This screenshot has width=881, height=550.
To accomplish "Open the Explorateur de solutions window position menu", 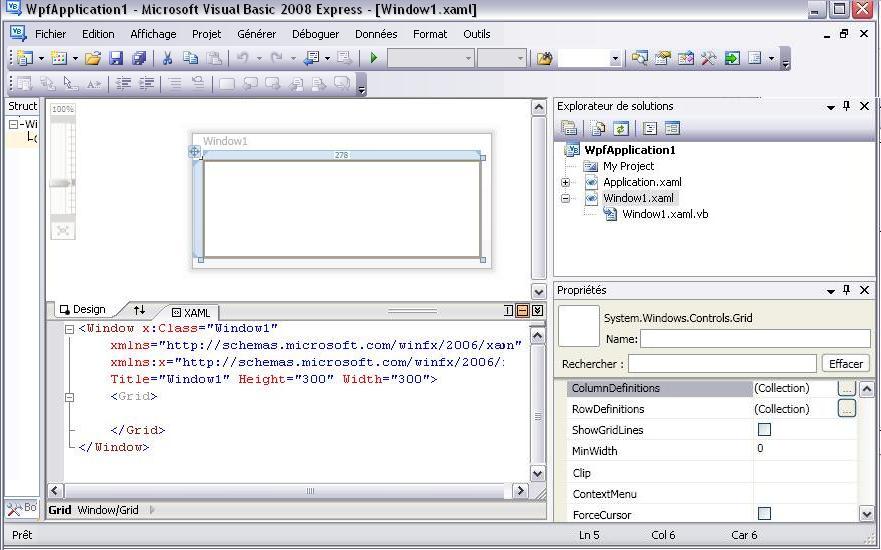I will (x=830, y=107).
